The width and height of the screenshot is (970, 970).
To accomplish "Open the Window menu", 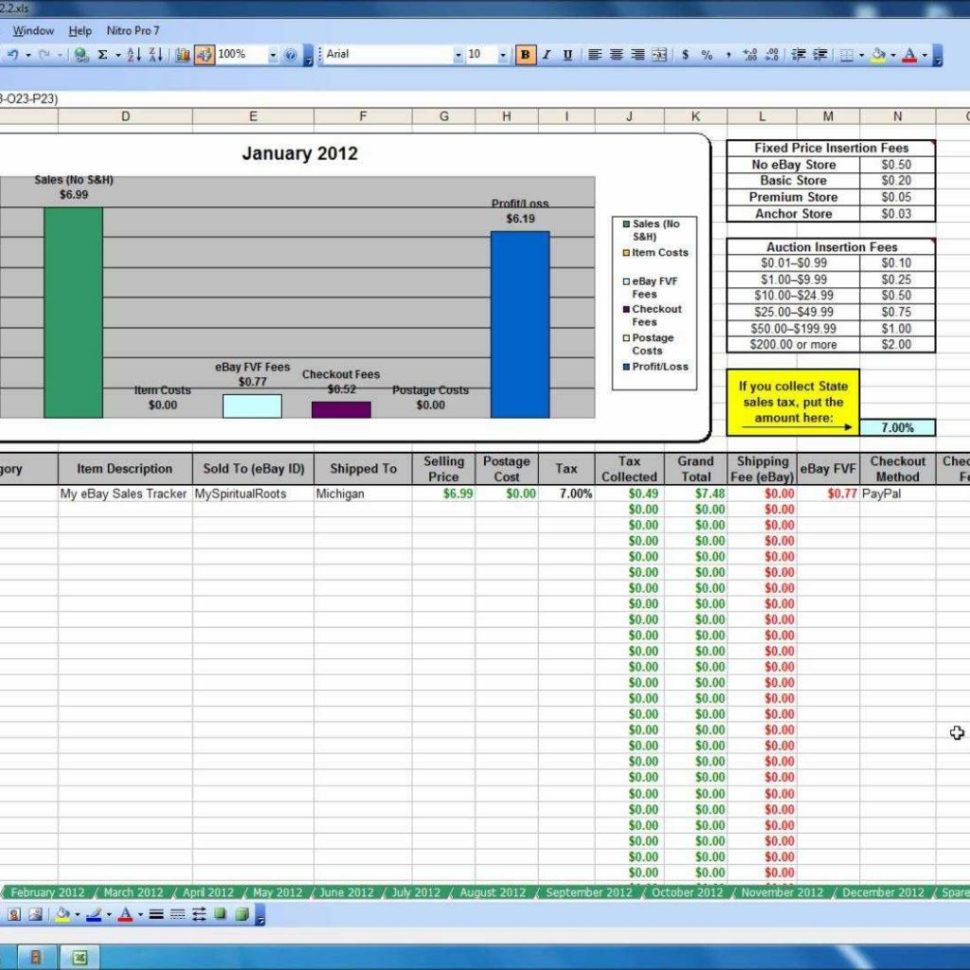I will point(33,30).
